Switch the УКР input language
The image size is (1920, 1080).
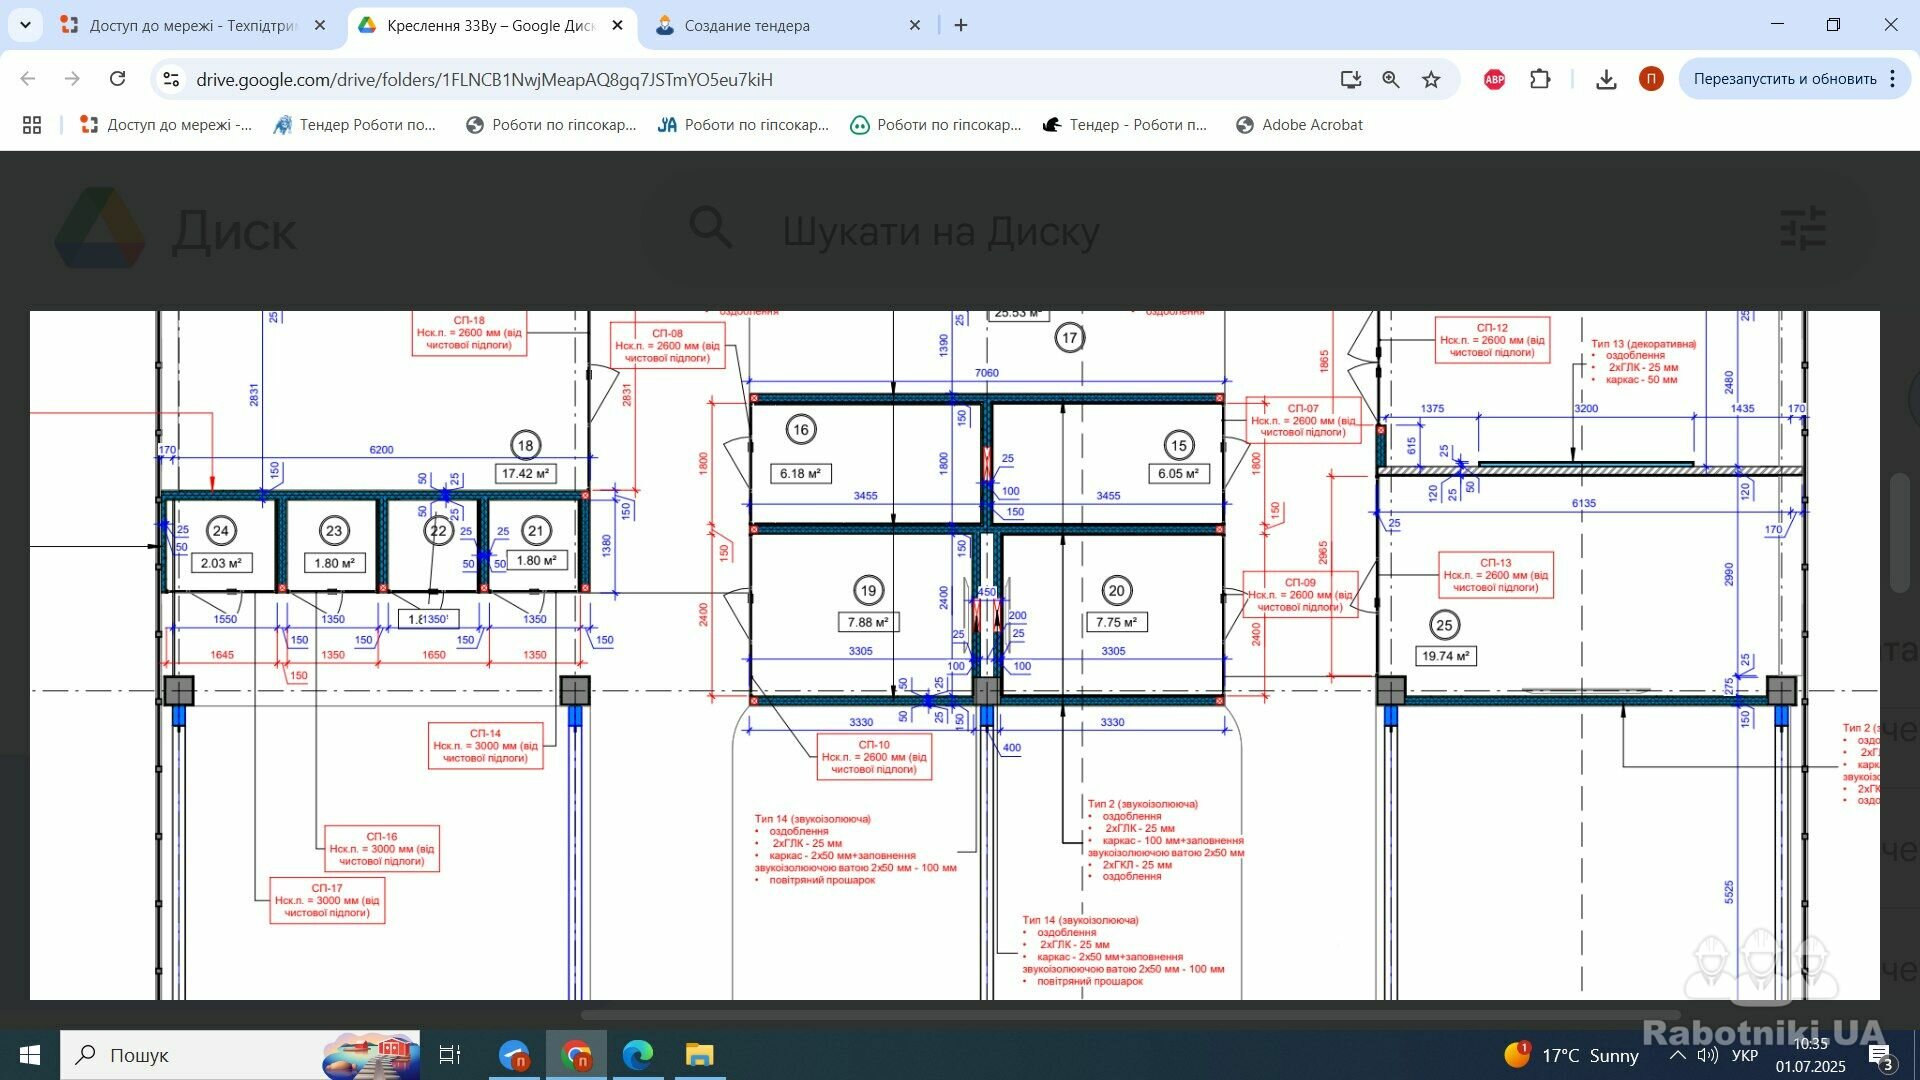[x=1745, y=1055]
